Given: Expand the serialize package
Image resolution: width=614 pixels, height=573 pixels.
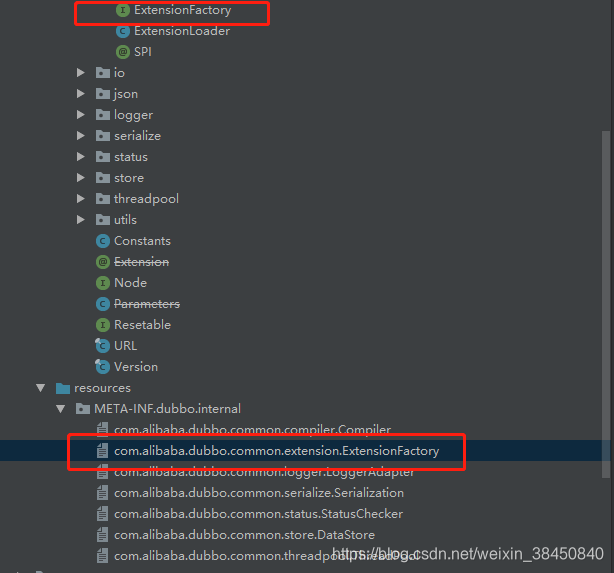Looking at the screenshot, I should click(x=81, y=136).
